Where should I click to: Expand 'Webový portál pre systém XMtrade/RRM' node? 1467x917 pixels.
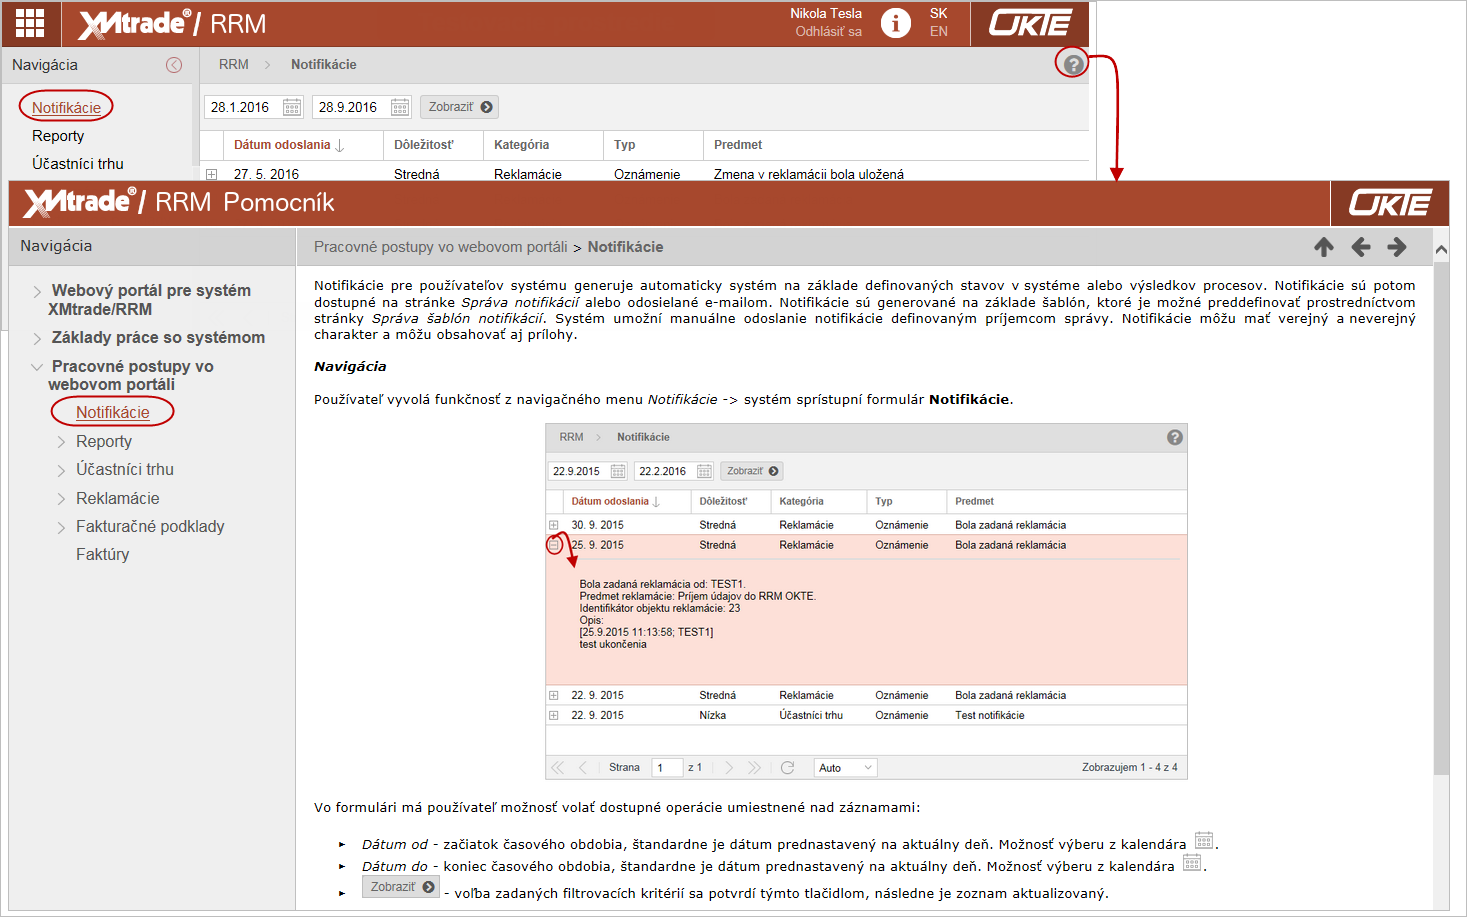tap(37, 292)
